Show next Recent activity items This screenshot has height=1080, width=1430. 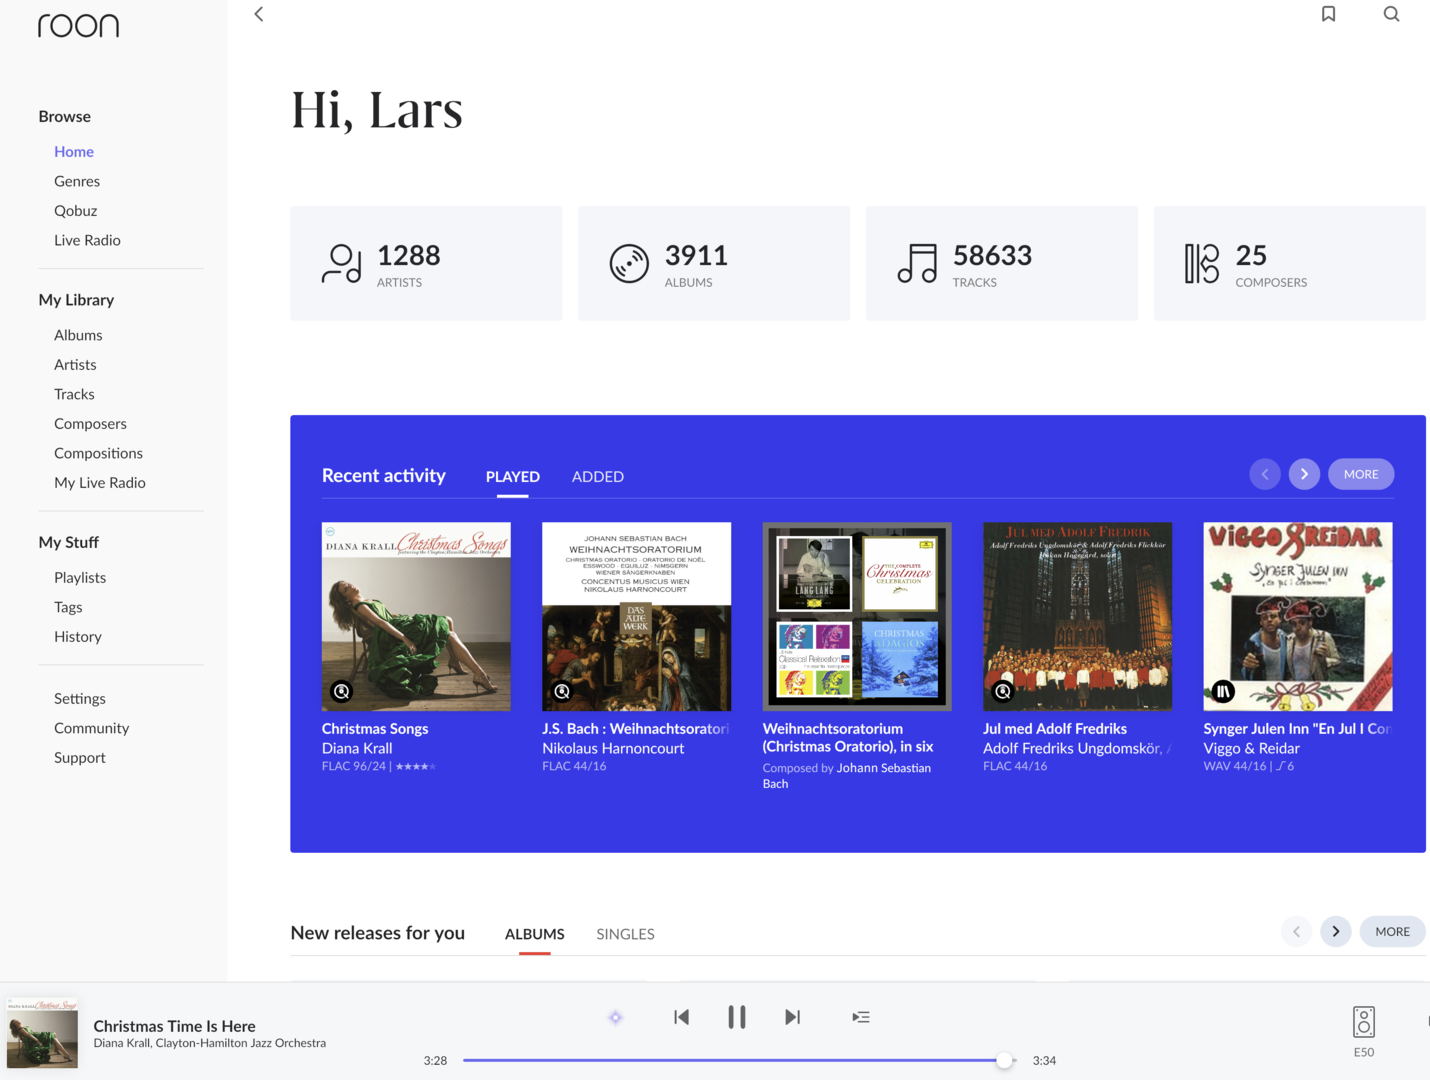tap(1304, 474)
